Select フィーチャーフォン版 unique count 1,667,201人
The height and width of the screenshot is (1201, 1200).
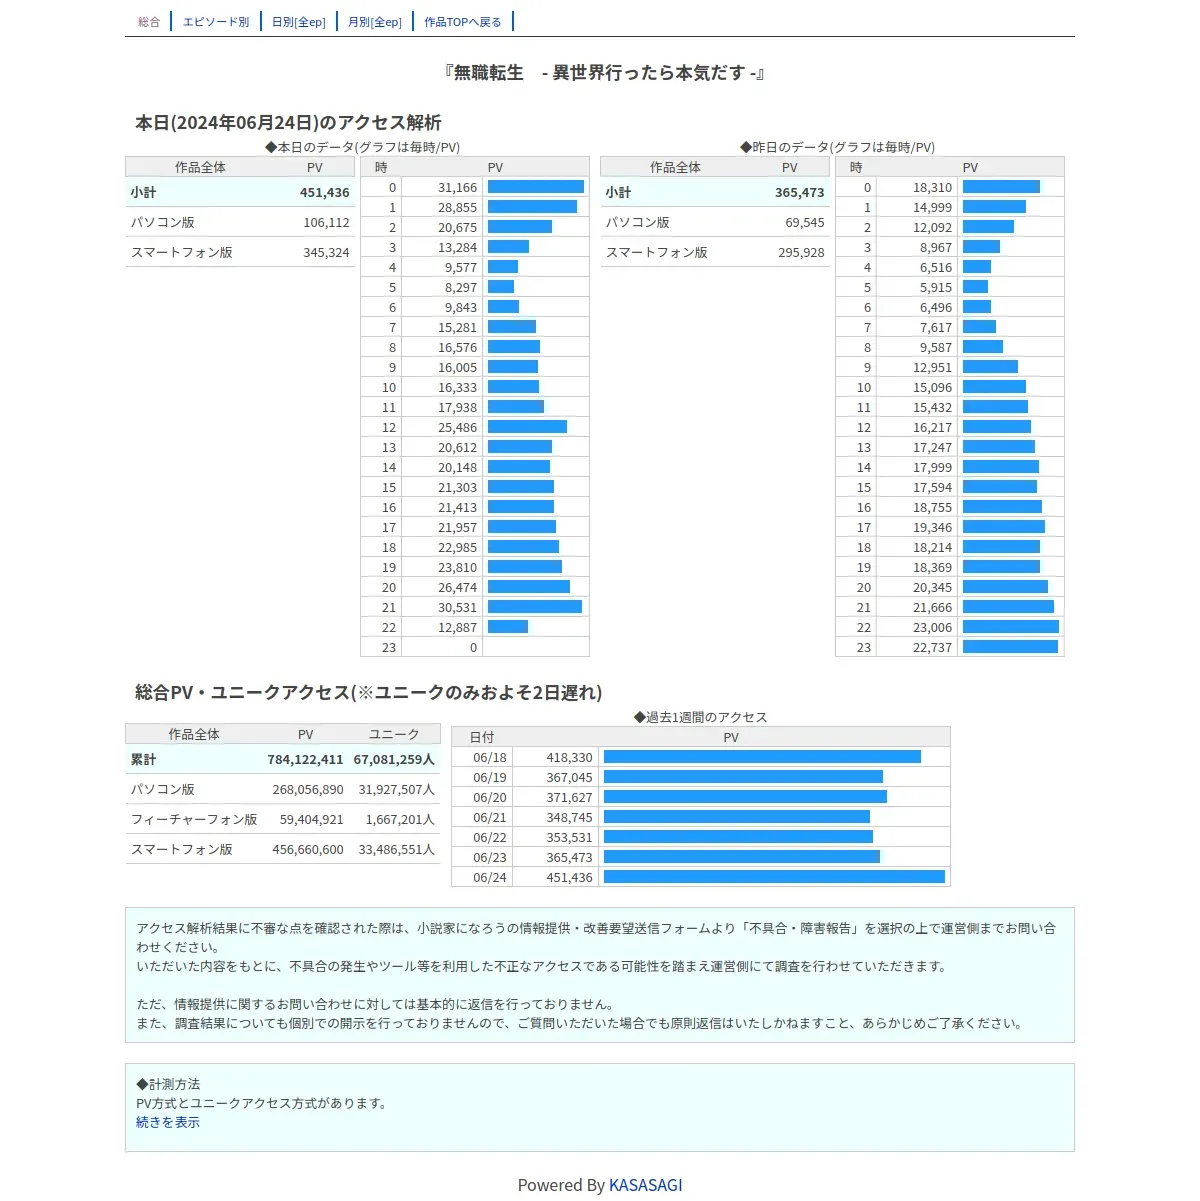pyautogui.click(x=400, y=819)
